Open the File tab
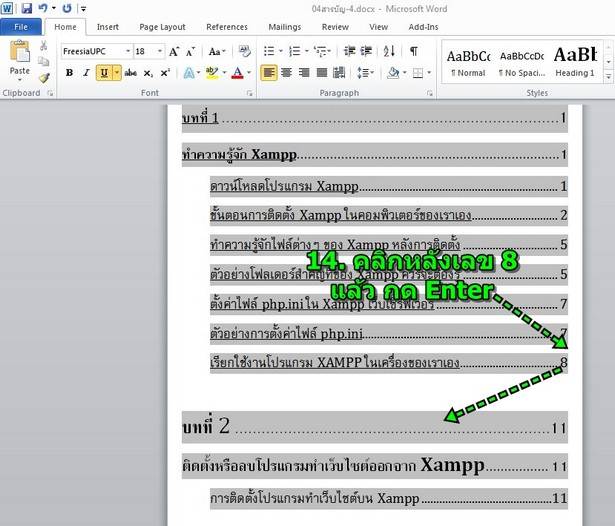Image resolution: width=615 pixels, height=526 pixels. point(21,27)
